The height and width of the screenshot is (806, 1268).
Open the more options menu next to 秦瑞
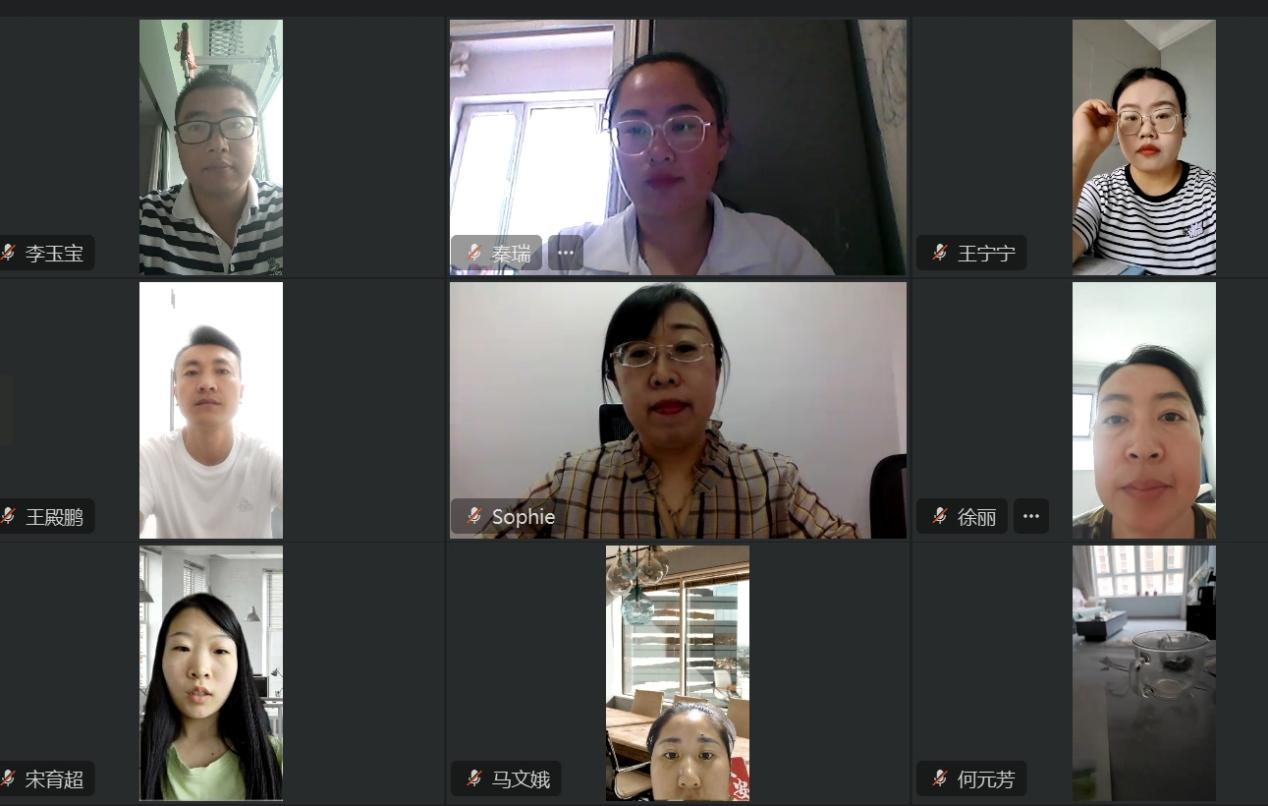(566, 253)
